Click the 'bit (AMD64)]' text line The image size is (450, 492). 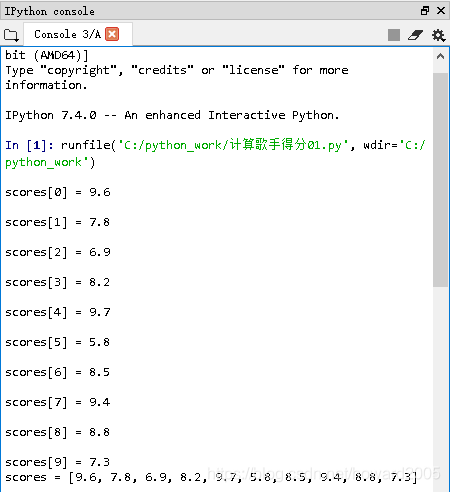pos(47,55)
